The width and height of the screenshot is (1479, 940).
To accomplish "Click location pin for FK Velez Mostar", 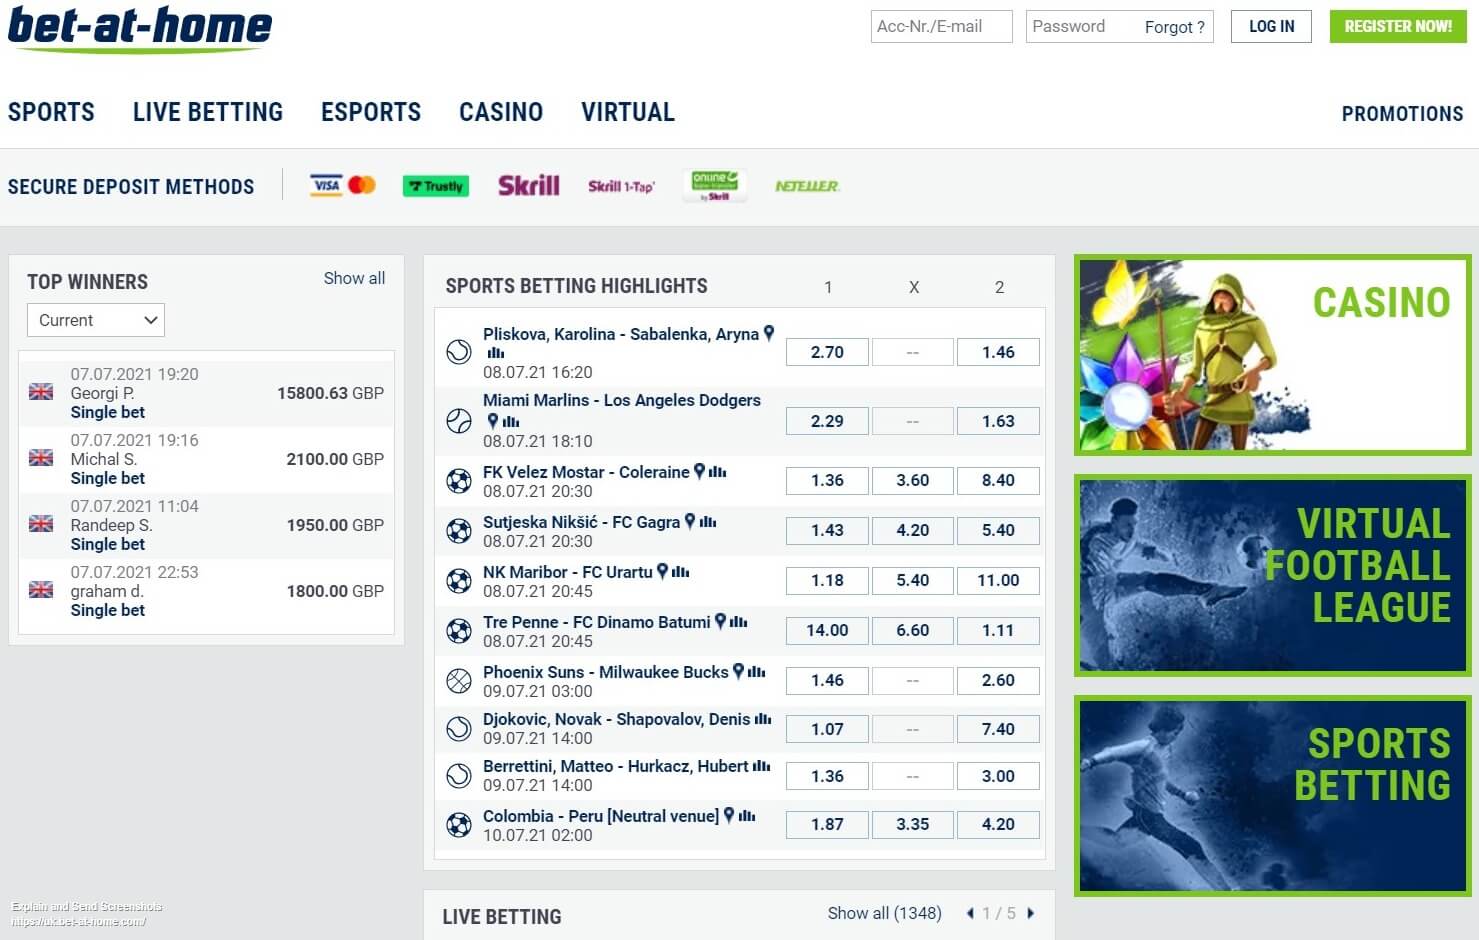I will [x=700, y=471].
